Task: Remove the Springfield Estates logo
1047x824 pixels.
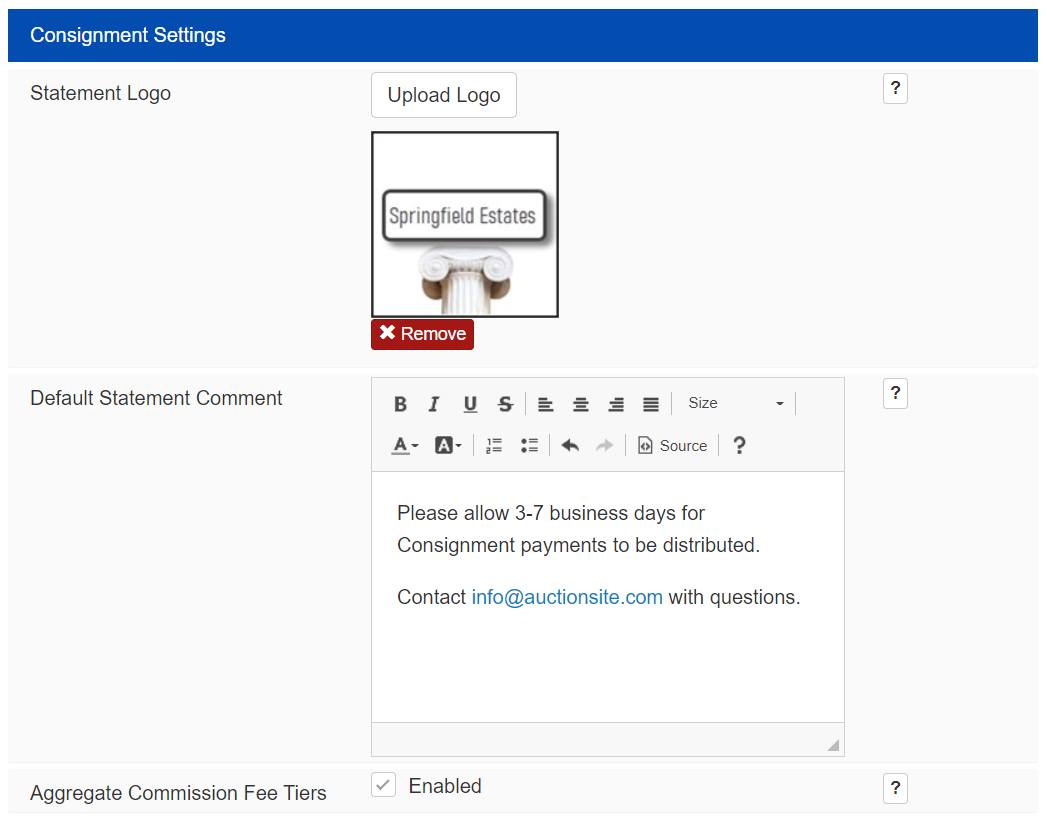Action: point(422,334)
